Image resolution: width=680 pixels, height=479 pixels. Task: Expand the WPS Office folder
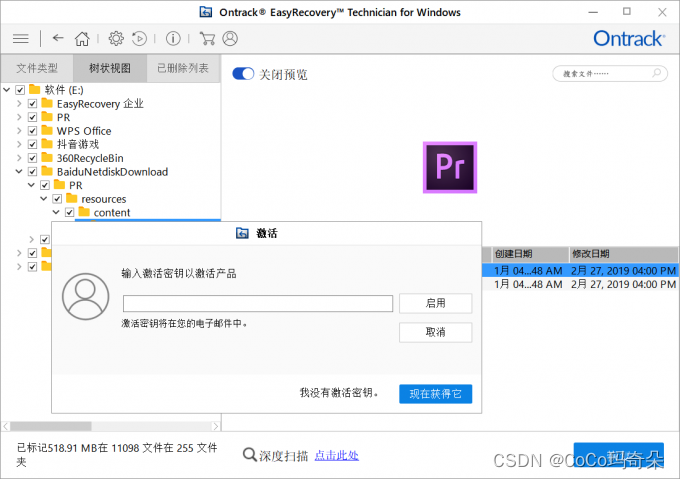click(x=19, y=130)
